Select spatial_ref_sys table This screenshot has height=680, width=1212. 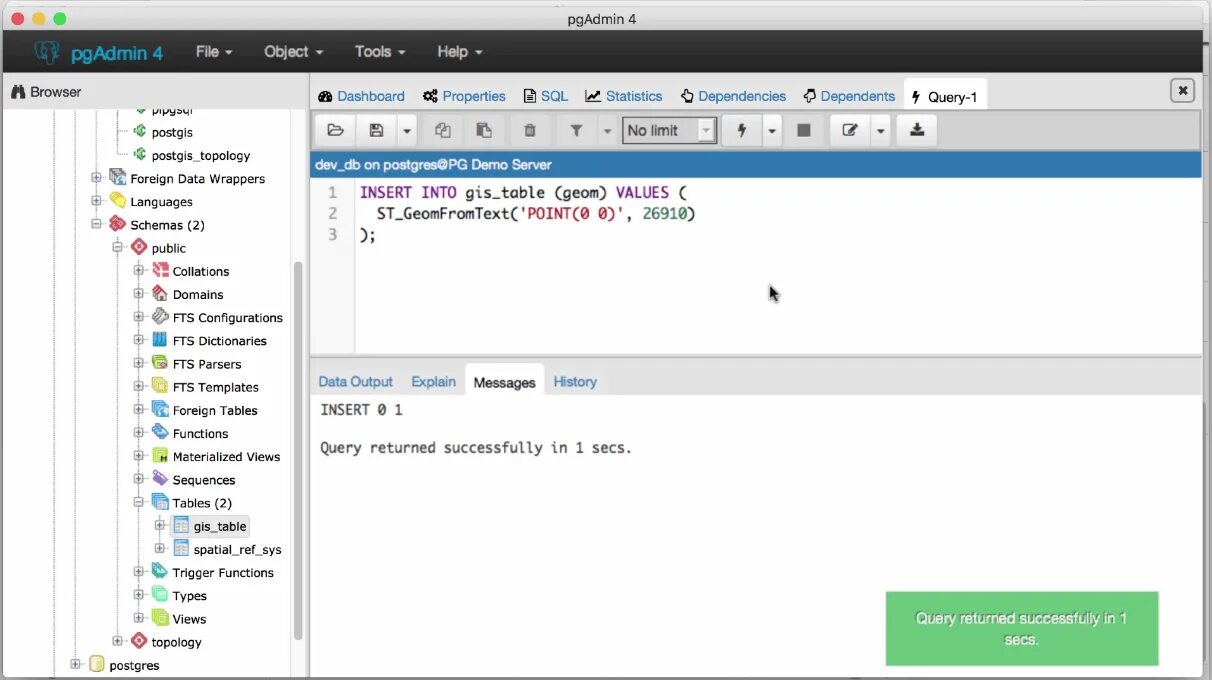237,549
